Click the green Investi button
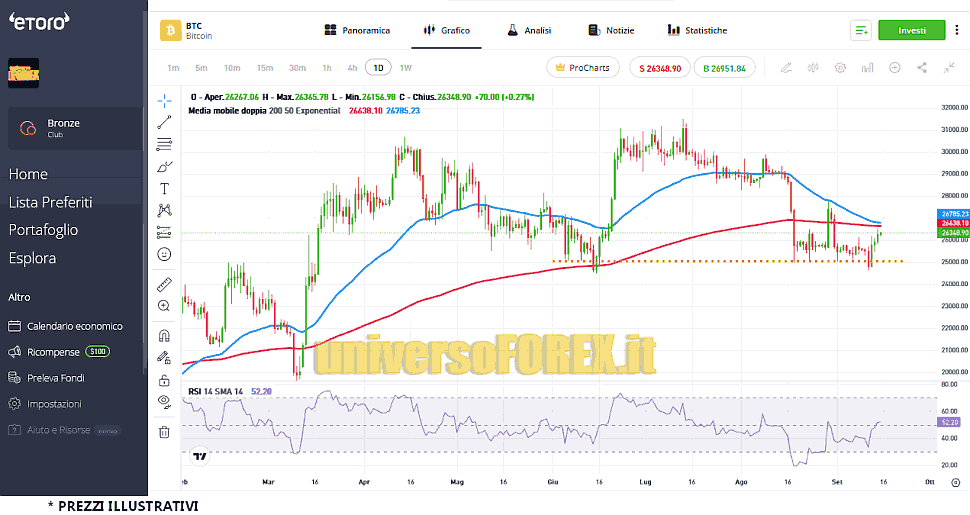 [911, 31]
